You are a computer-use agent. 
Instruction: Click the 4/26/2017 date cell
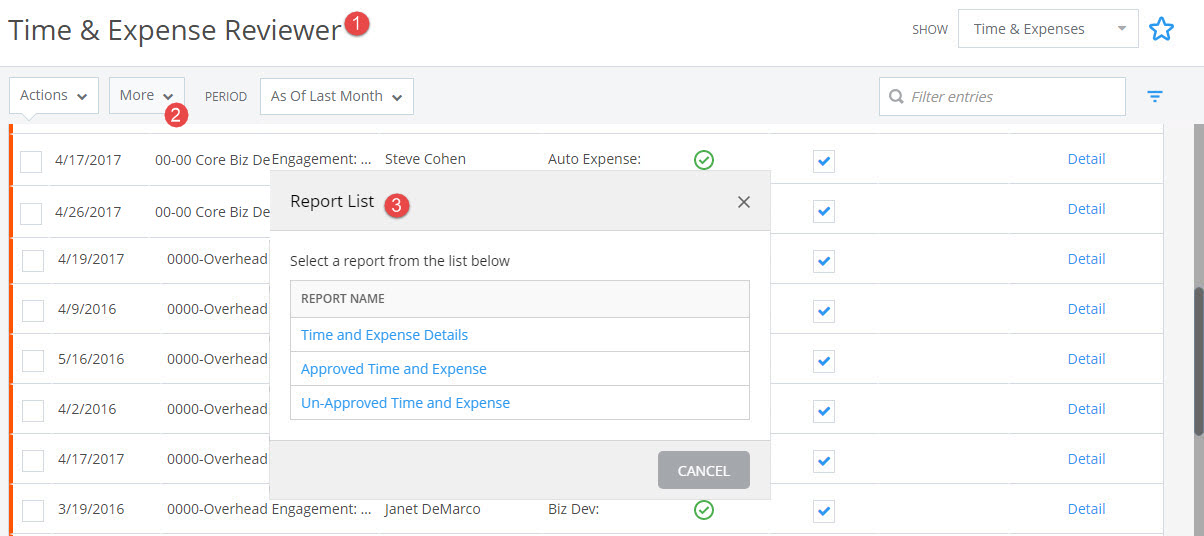(88, 212)
